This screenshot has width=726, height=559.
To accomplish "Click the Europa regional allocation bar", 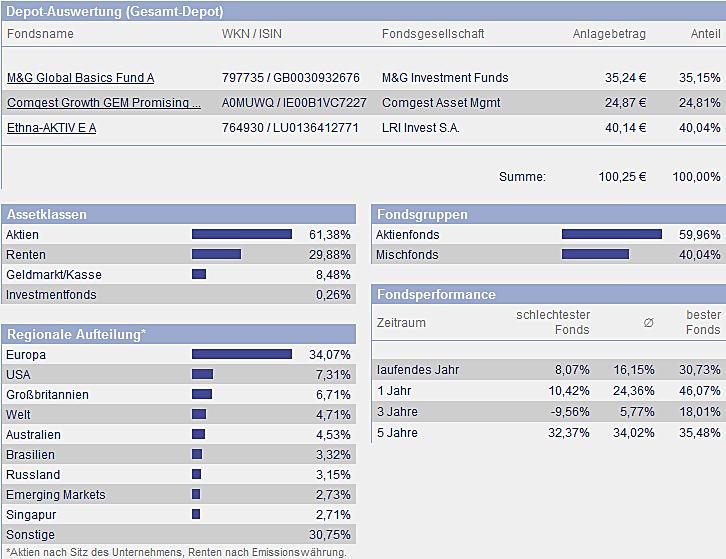I will (x=241, y=355).
